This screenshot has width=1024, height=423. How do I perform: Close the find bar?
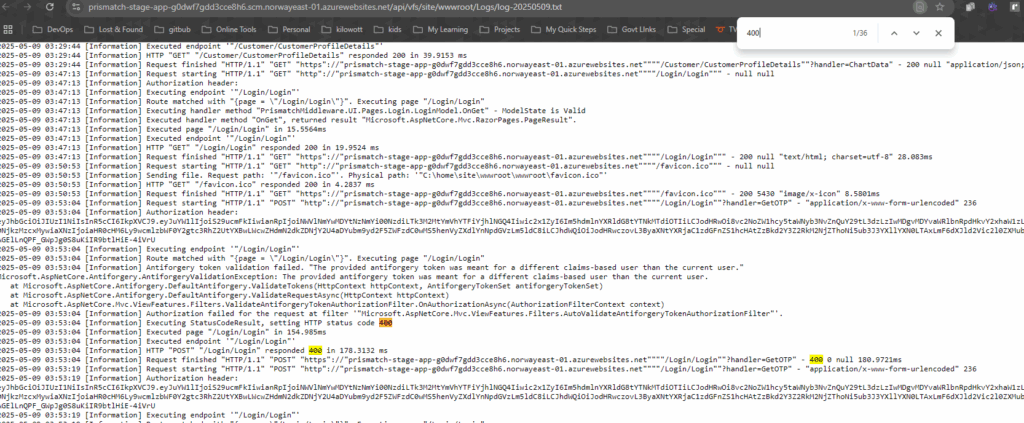(x=938, y=33)
